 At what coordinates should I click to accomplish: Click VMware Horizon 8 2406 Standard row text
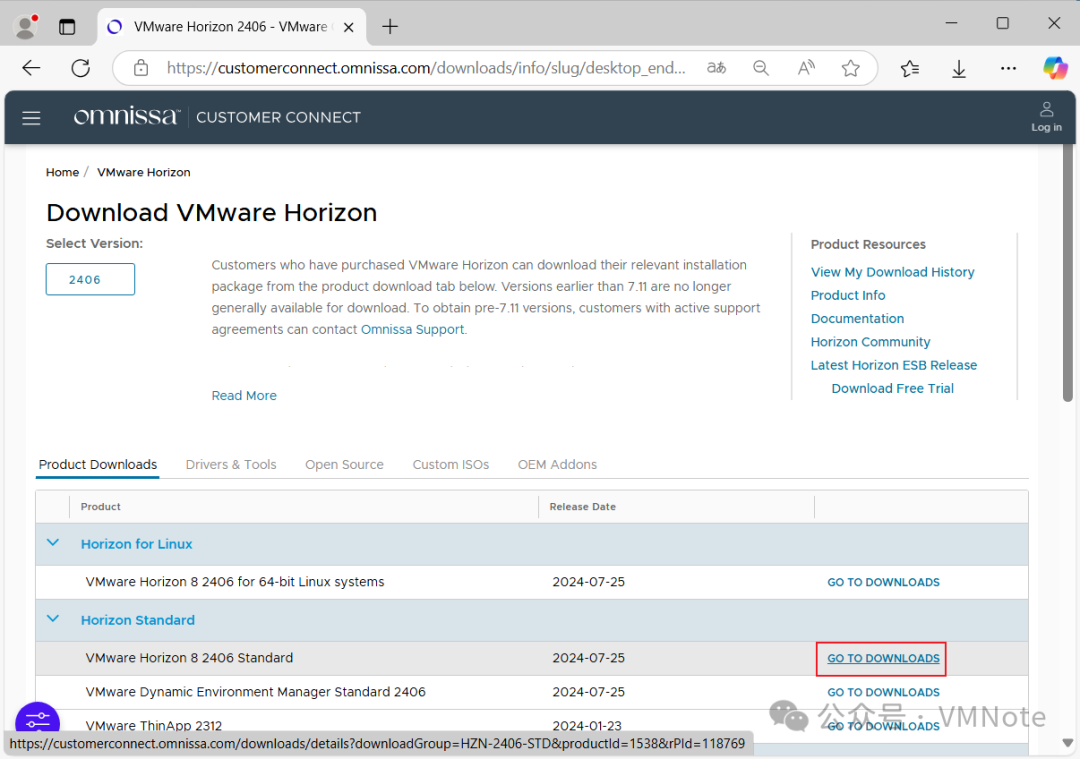click(189, 658)
